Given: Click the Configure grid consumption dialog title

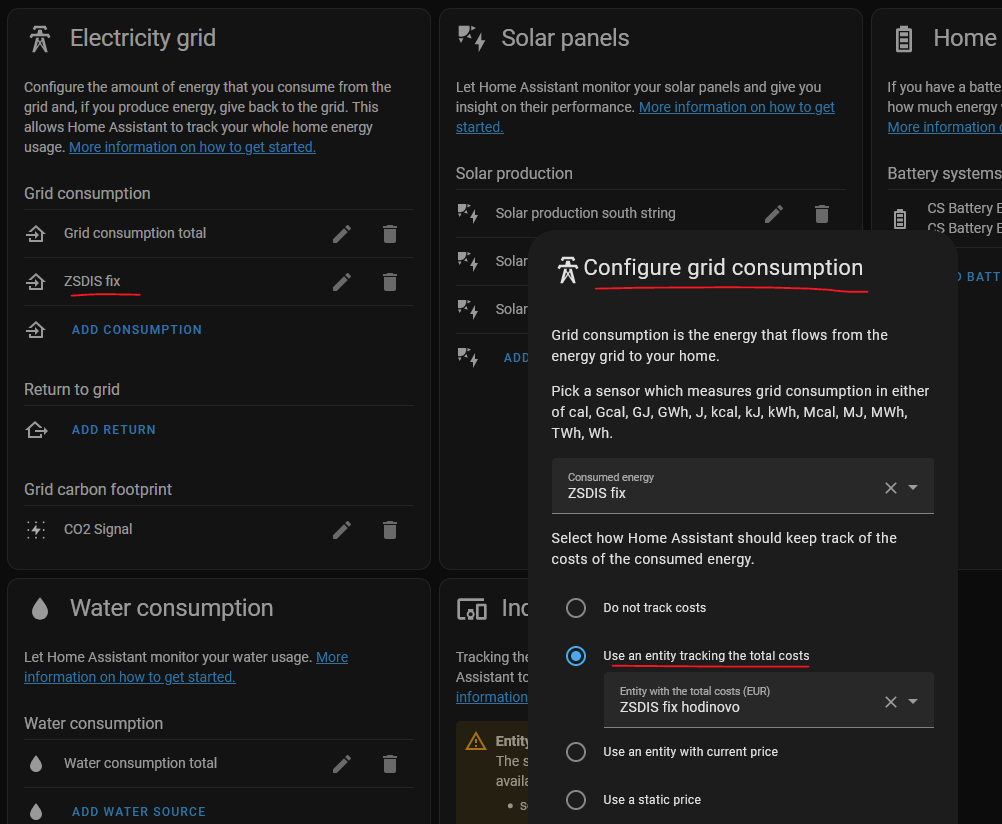Looking at the screenshot, I should (x=723, y=268).
